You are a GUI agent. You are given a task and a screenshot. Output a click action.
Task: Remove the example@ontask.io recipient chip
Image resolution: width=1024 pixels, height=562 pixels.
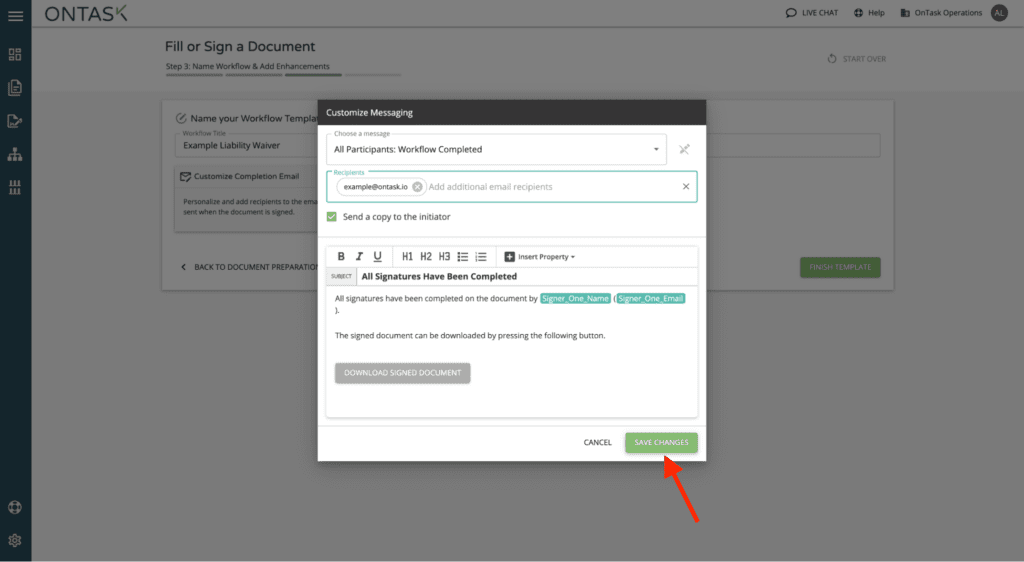[417, 187]
